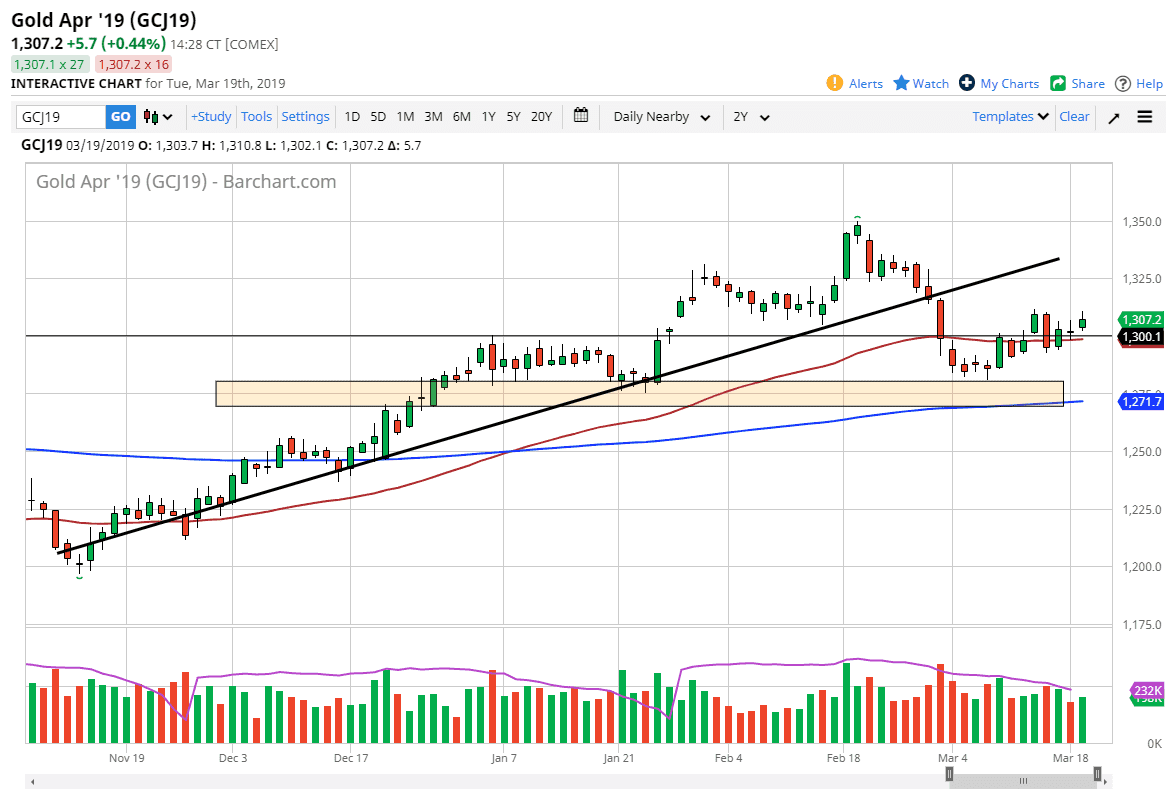
Task: Open the calendar date range picker
Action: pyautogui.click(x=581, y=116)
